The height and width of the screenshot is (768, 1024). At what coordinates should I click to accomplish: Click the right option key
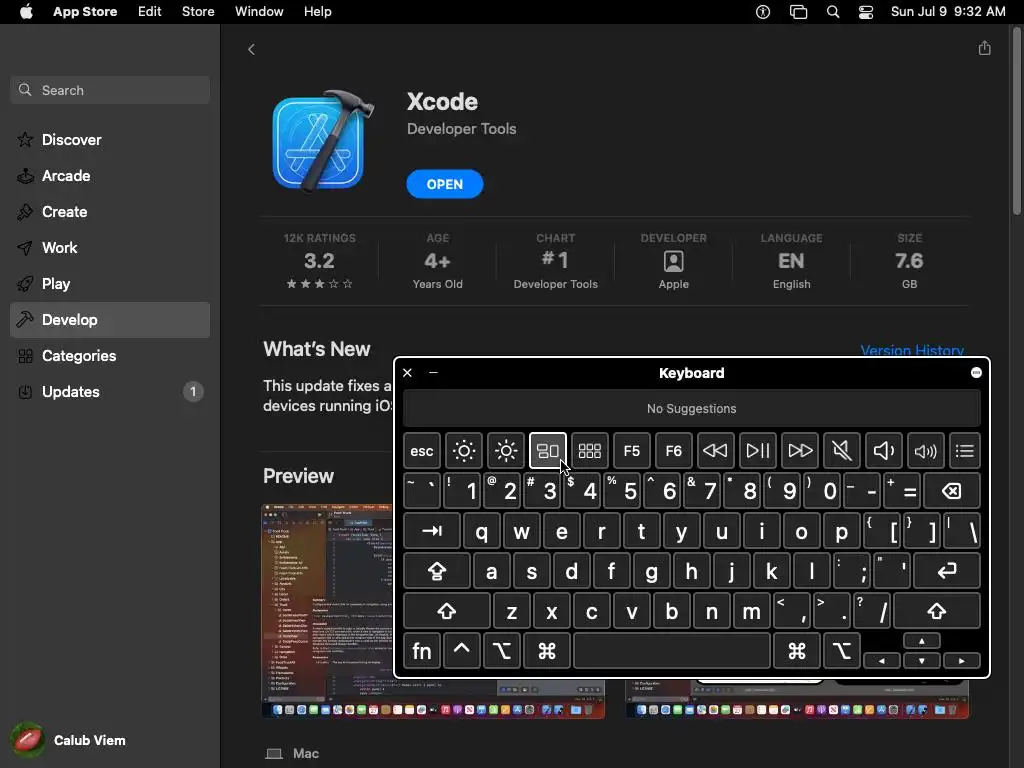841,650
